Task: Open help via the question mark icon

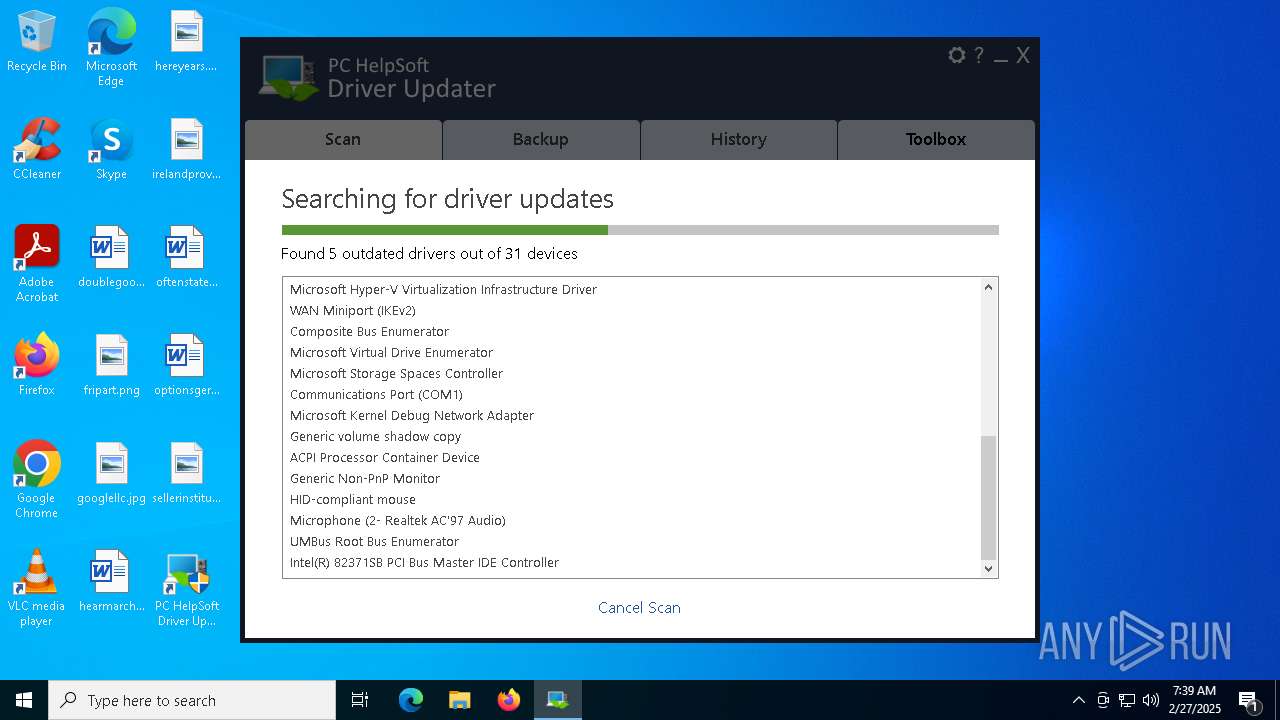Action: (x=979, y=56)
